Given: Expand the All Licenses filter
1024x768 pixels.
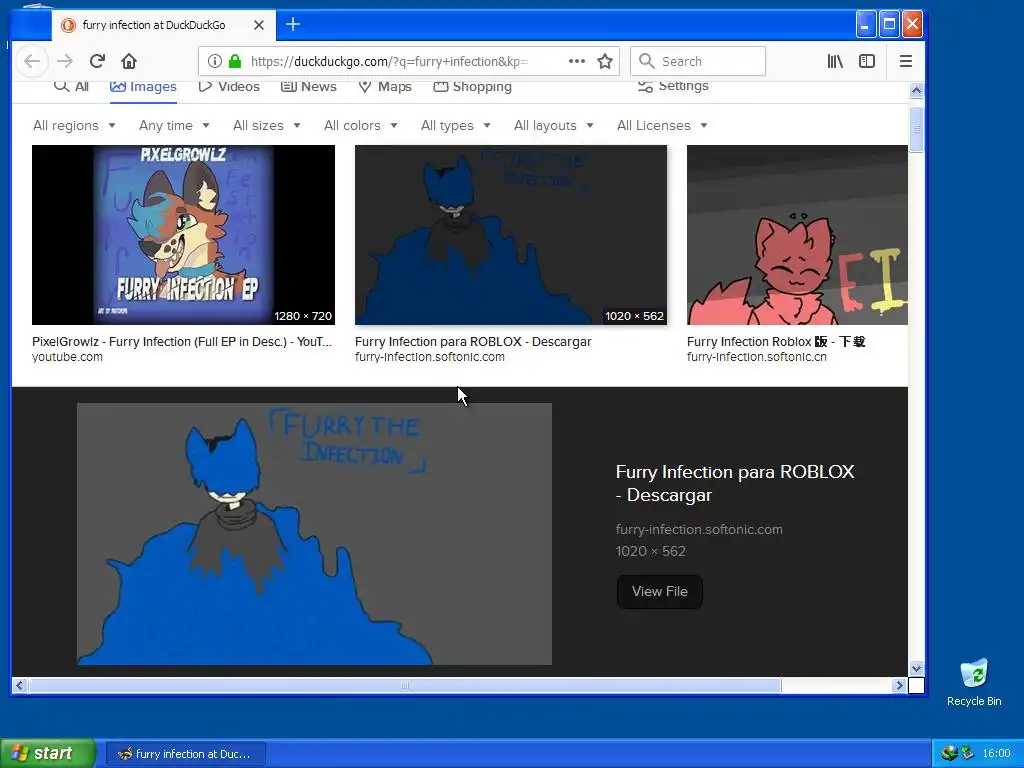Looking at the screenshot, I should click(x=662, y=125).
